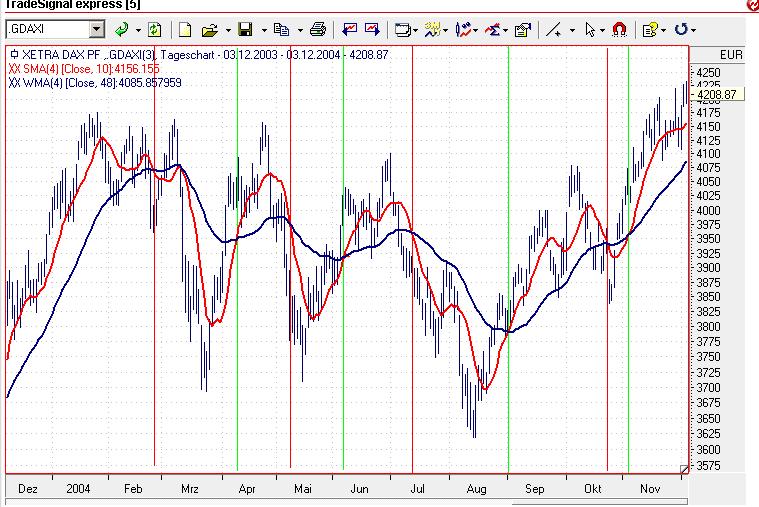
Task: Click the chart resize grip at bottom corner
Action: tap(684, 469)
